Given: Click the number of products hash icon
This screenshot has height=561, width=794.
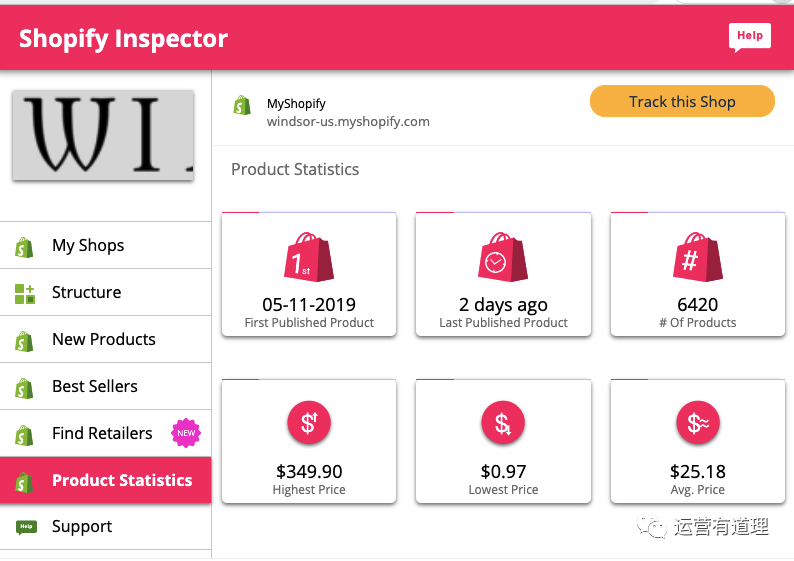Looking at the screenshot, I should click(x=698, y=259).
